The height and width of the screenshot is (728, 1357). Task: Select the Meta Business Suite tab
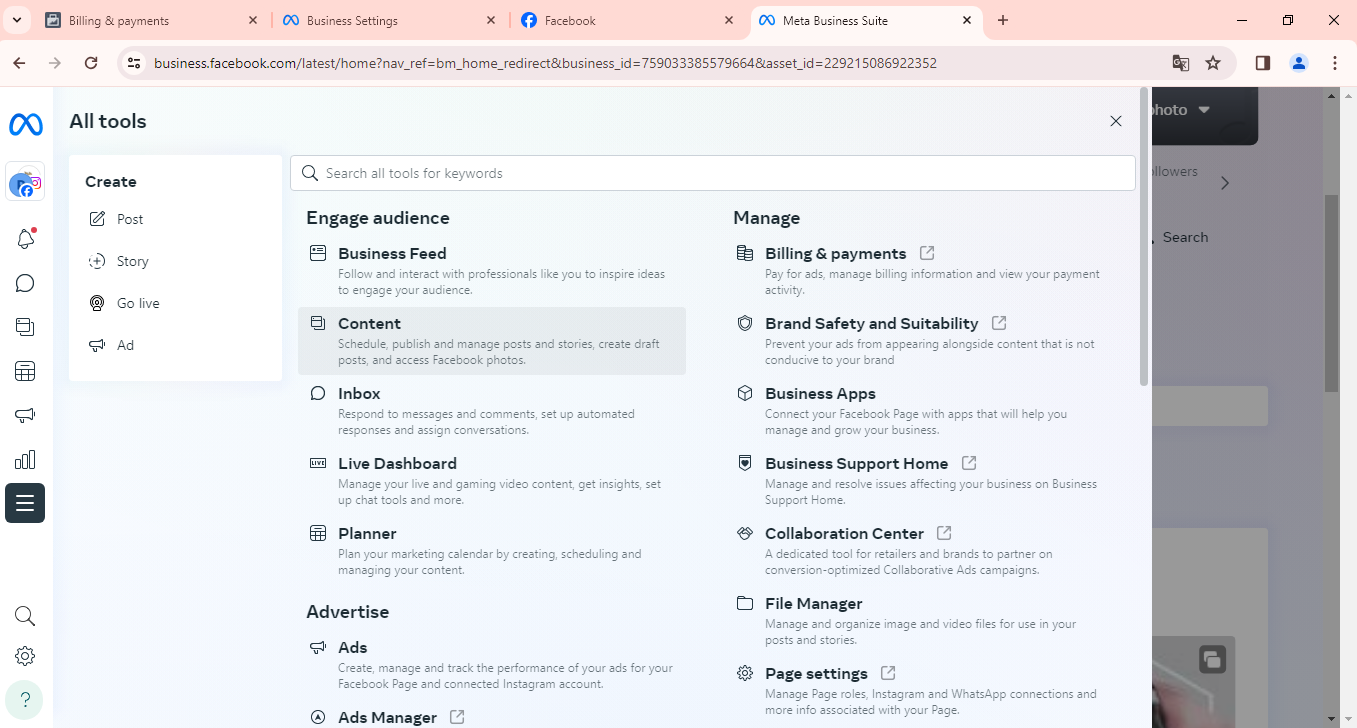click(x=866, y=20)
